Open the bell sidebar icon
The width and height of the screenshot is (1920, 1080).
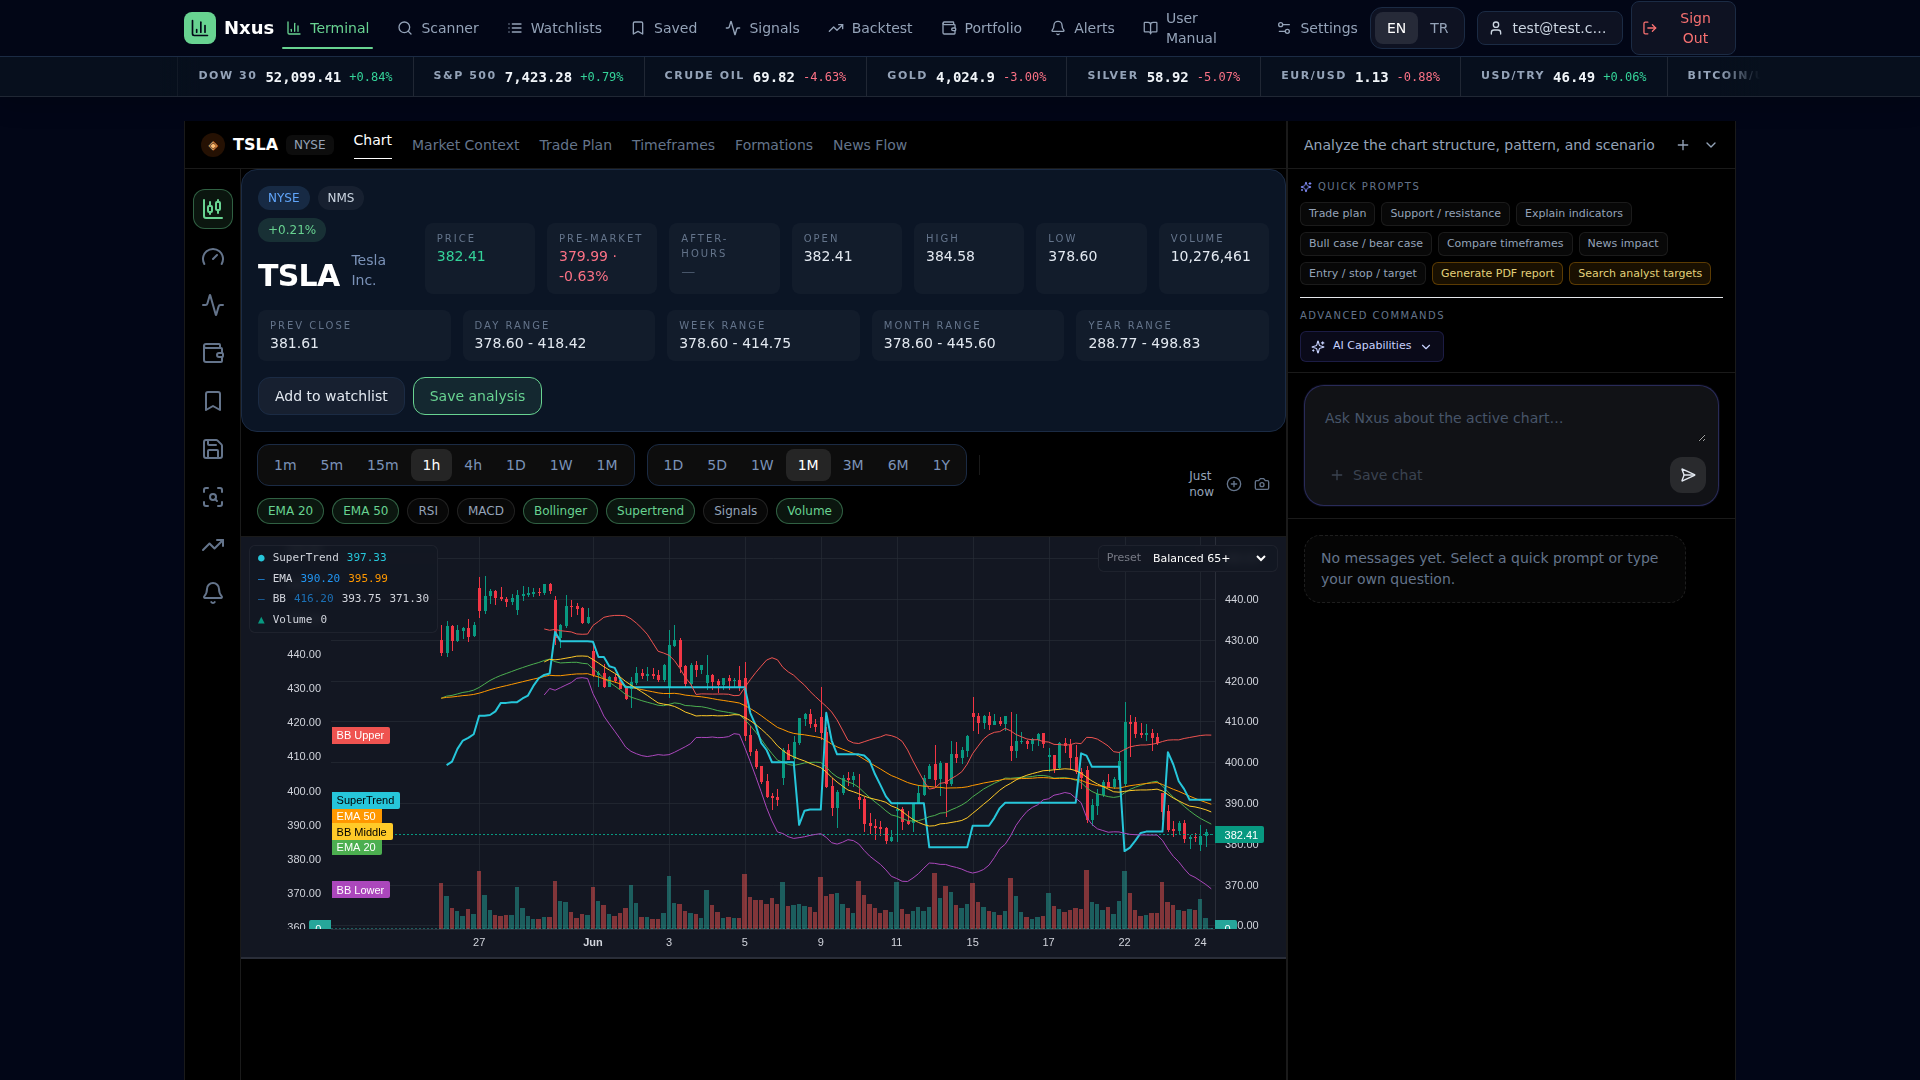point(213,593)
